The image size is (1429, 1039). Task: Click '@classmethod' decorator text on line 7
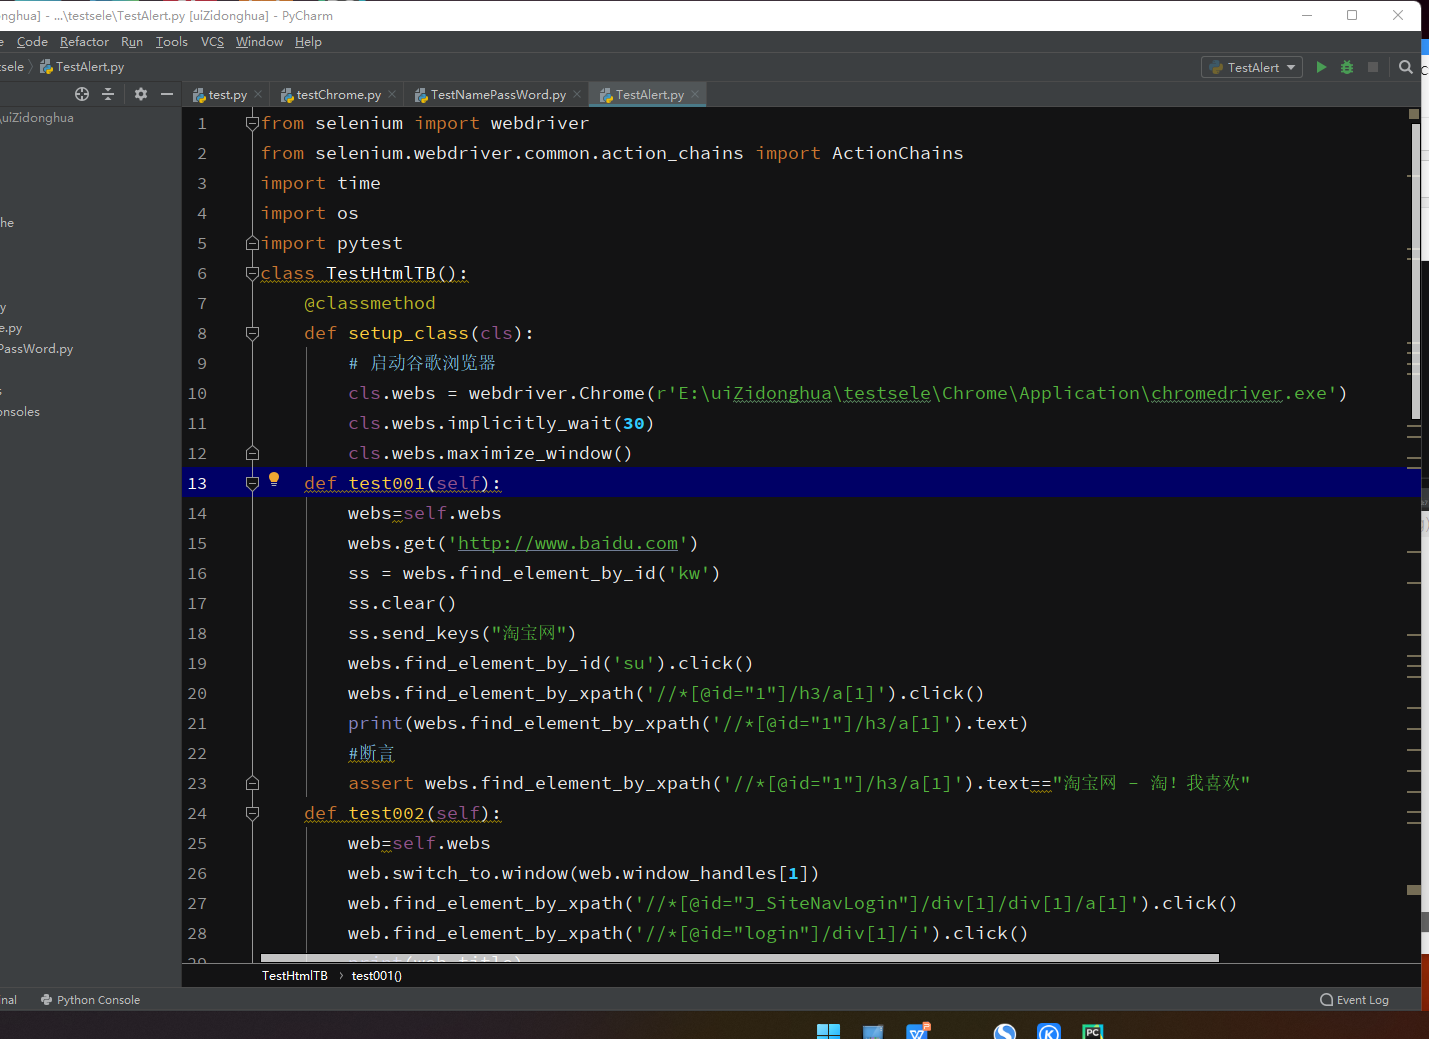click(x=370, y=303)
